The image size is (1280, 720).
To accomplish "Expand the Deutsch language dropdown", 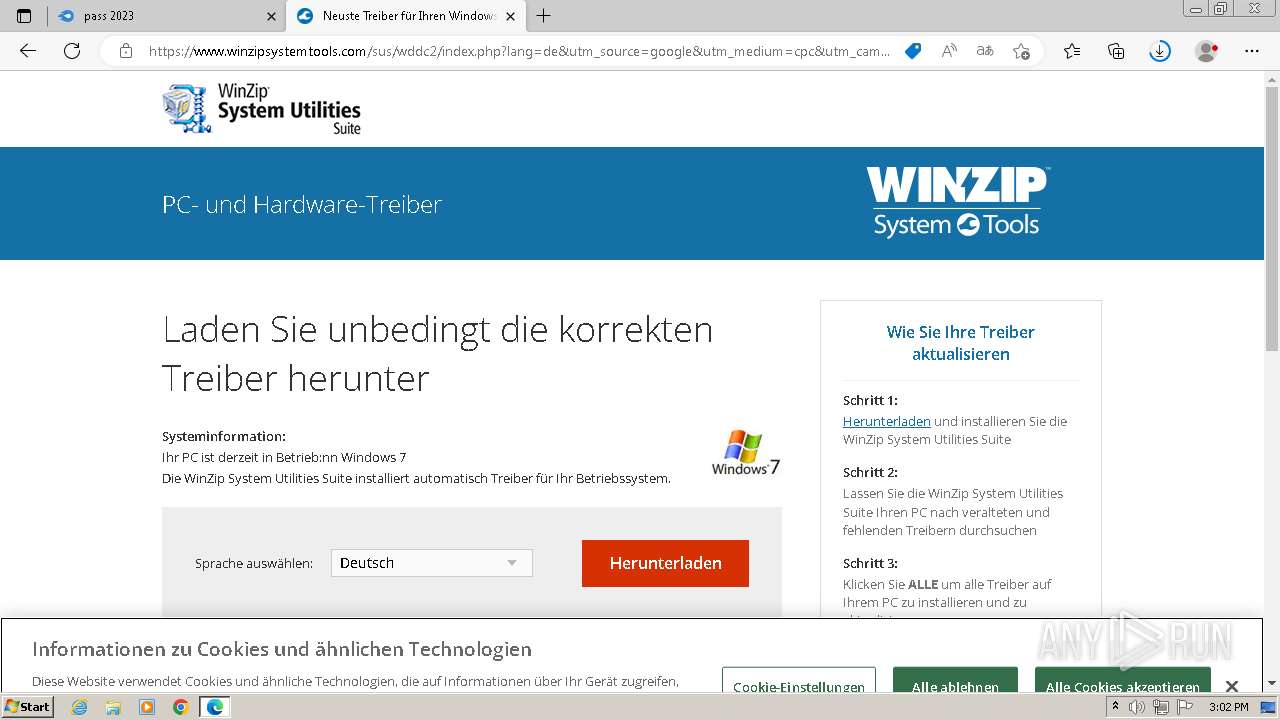I will (x=432, y=563).
